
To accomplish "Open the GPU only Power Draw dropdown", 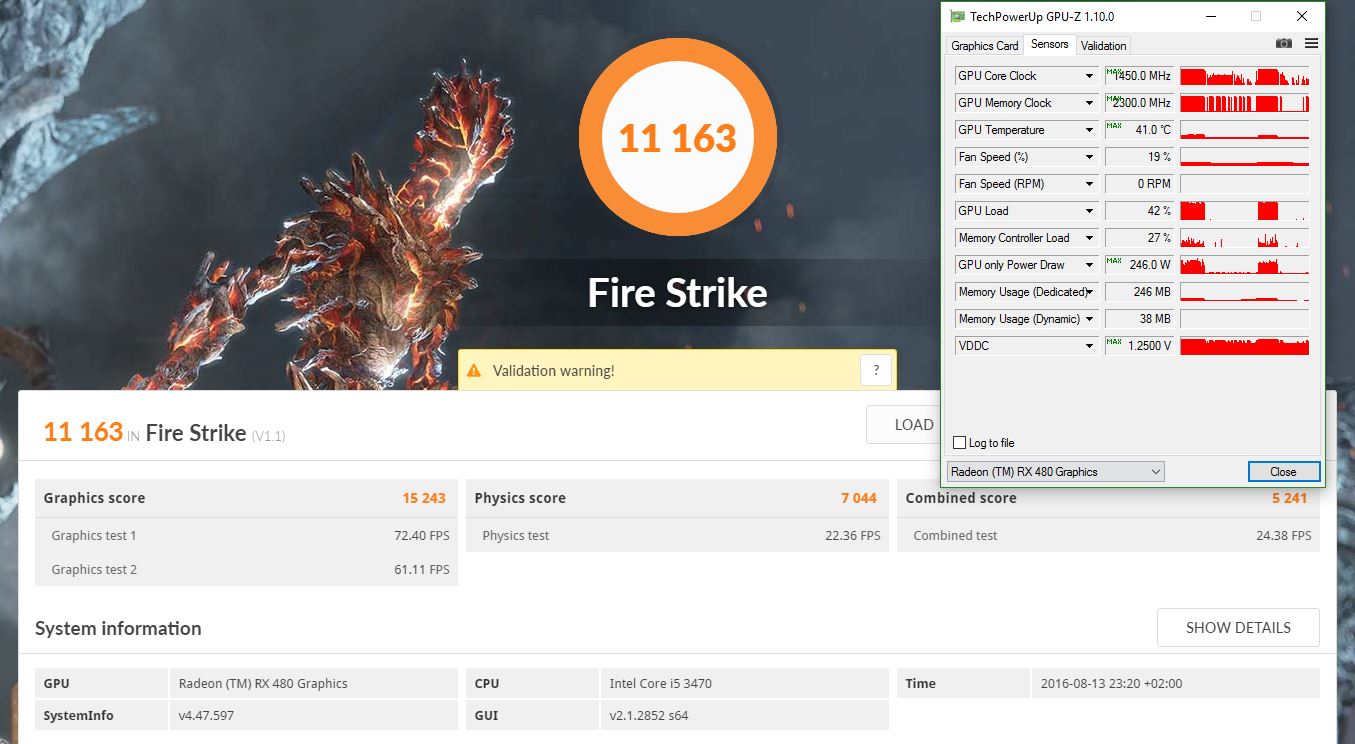I will pos(1090,265).
